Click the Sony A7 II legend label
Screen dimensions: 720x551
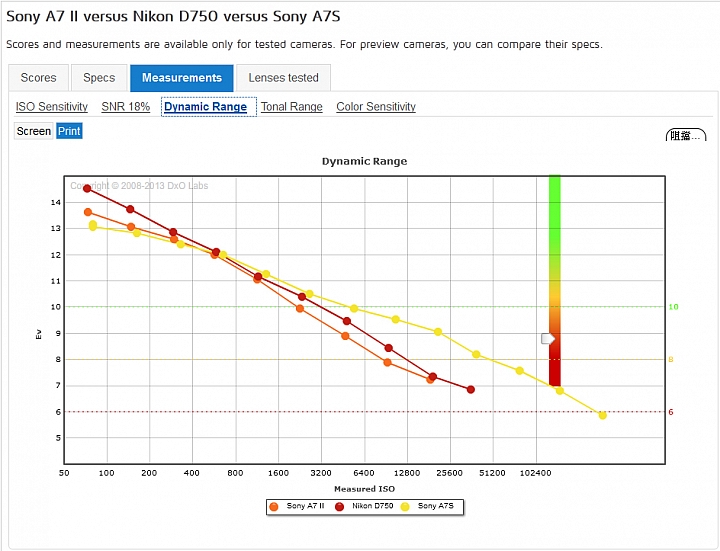pos(305,506)
